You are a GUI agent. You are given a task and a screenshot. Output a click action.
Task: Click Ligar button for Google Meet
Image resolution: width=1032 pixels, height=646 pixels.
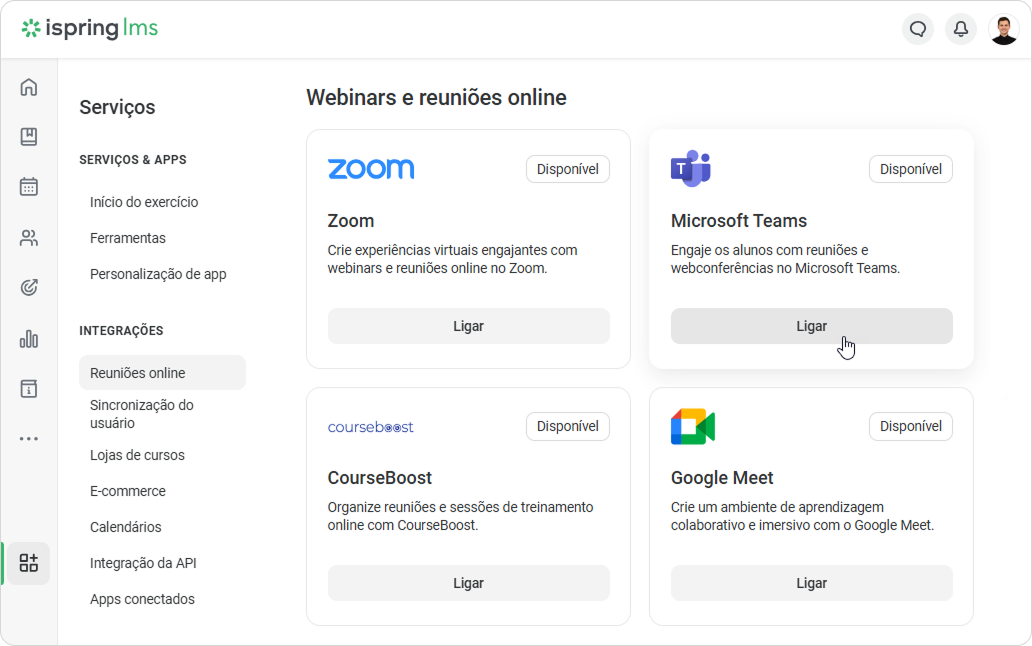(812, 583)
